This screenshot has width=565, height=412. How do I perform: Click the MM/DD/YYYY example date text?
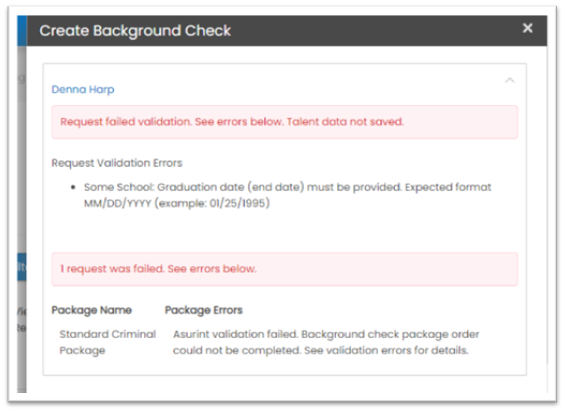pyautogui.click(x=177, y=203)
